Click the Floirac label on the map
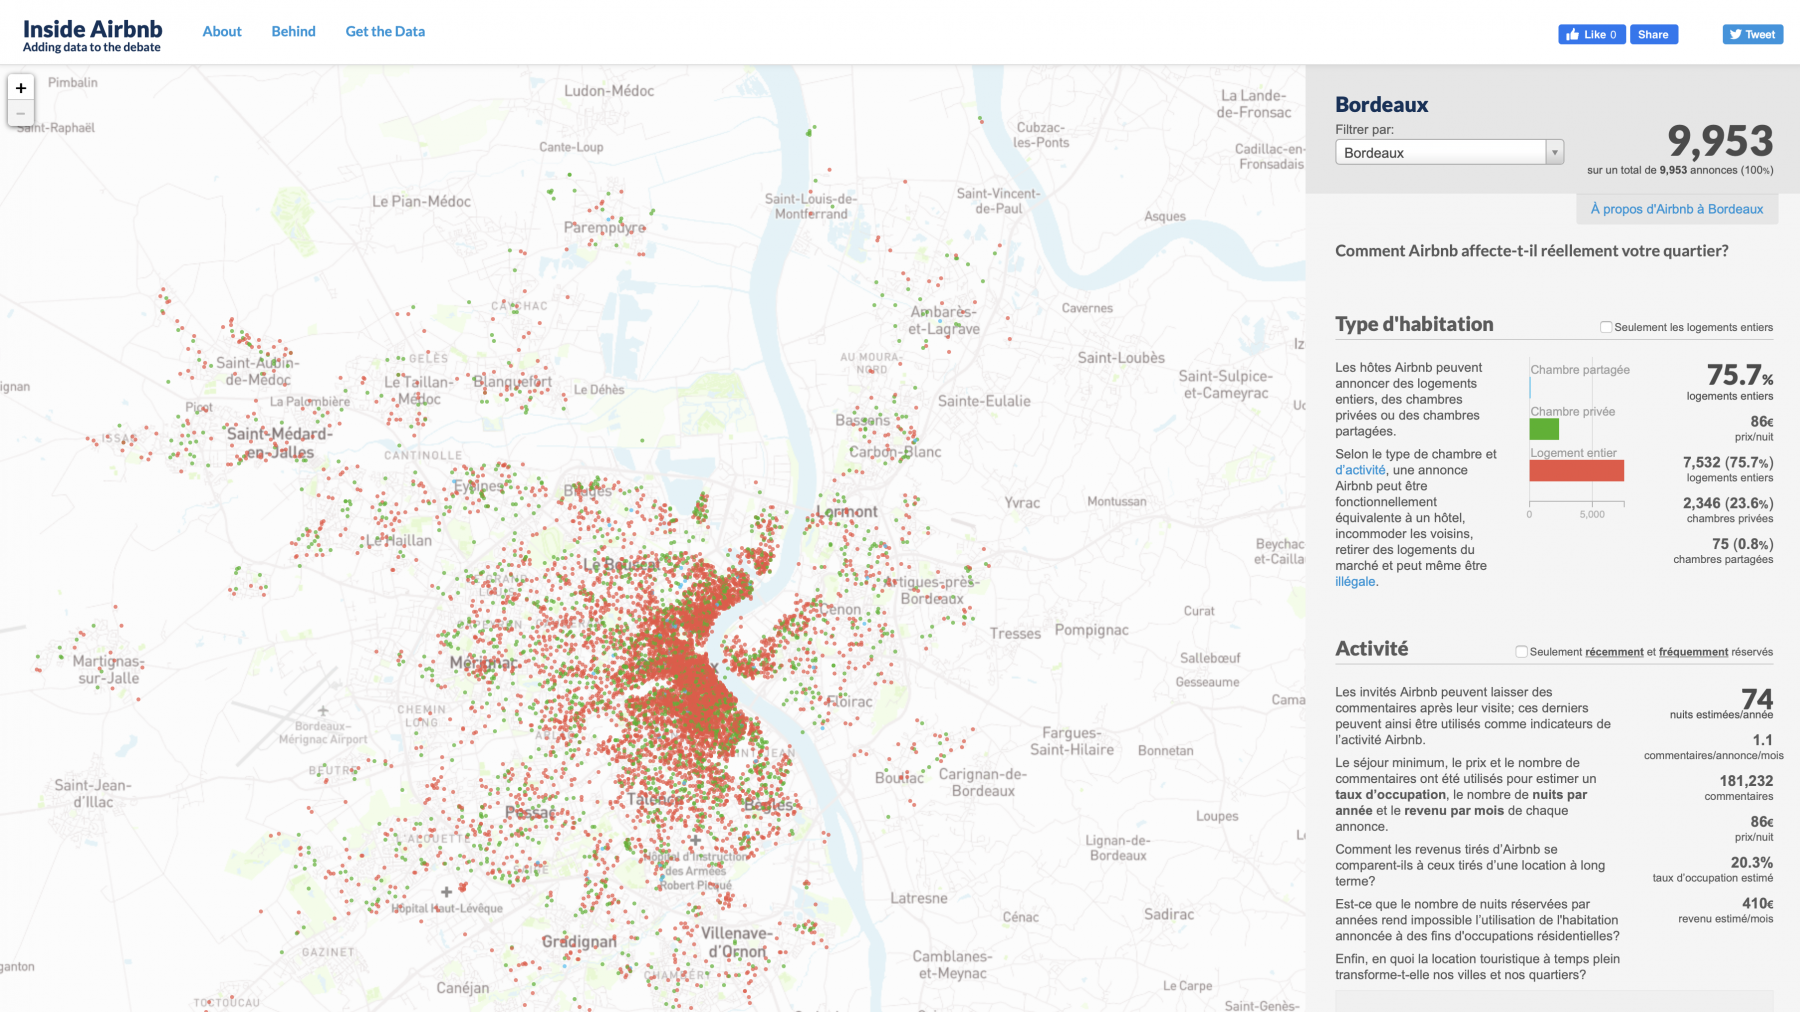This screenshot has height=1012, width=1800. (x=849, y=701)
